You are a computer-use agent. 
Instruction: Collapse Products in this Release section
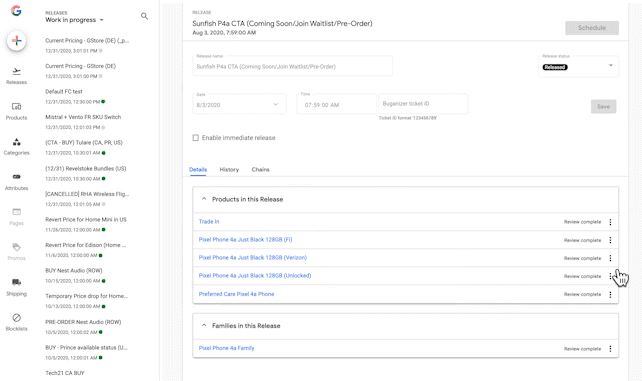pos(204,199)
